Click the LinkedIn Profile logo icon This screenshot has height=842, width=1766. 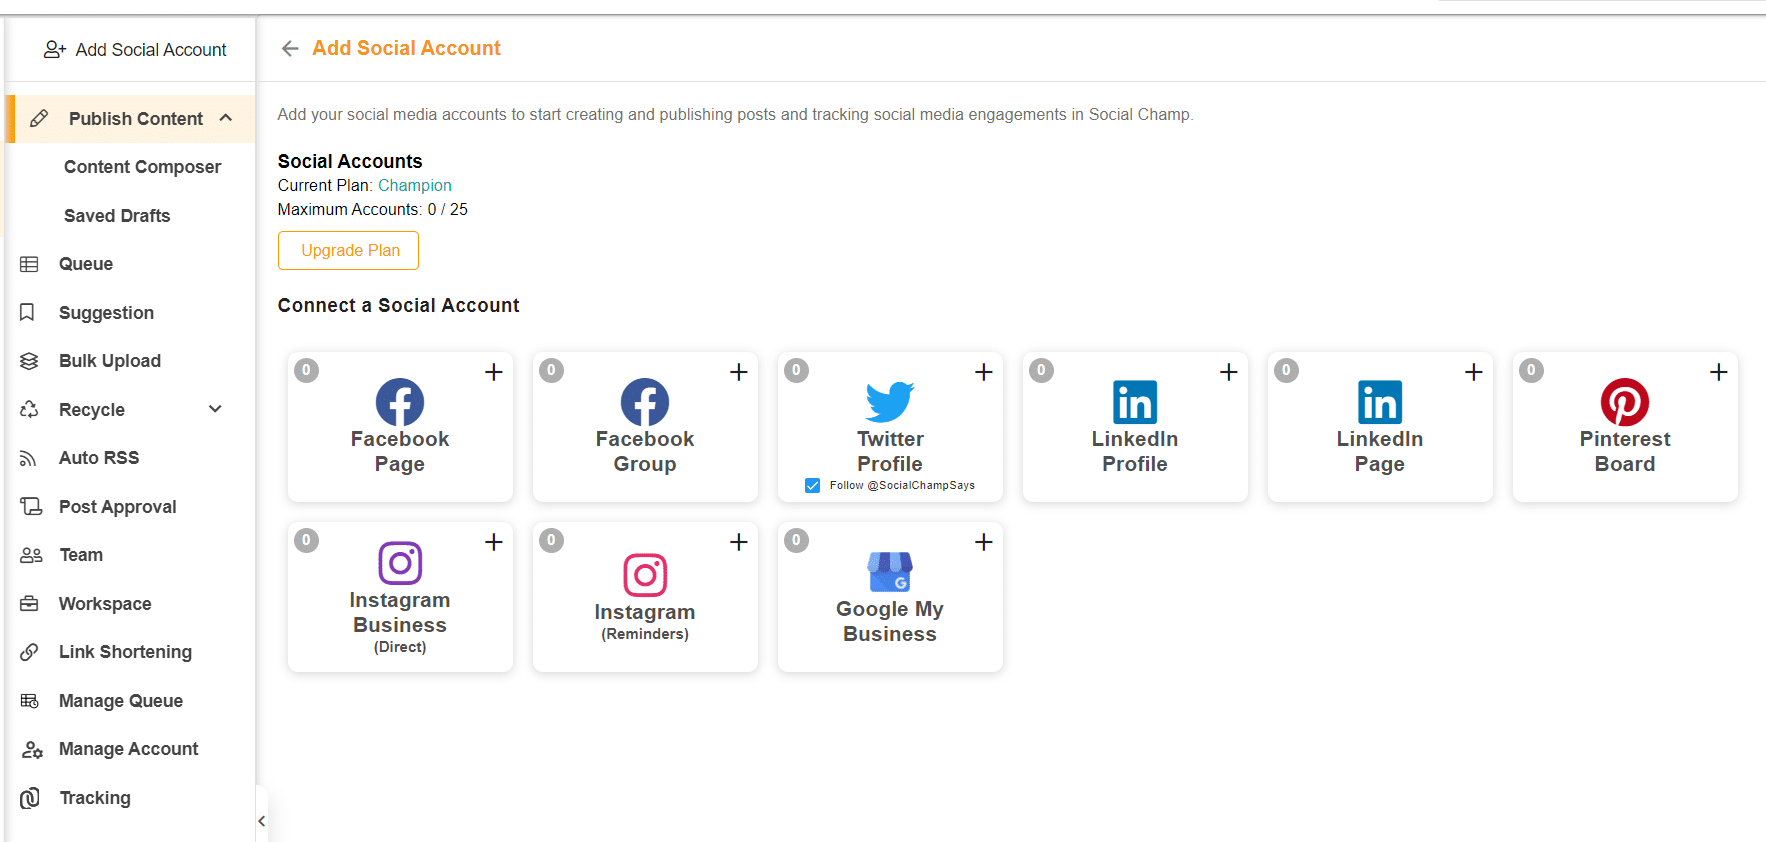coord(1135,402)
